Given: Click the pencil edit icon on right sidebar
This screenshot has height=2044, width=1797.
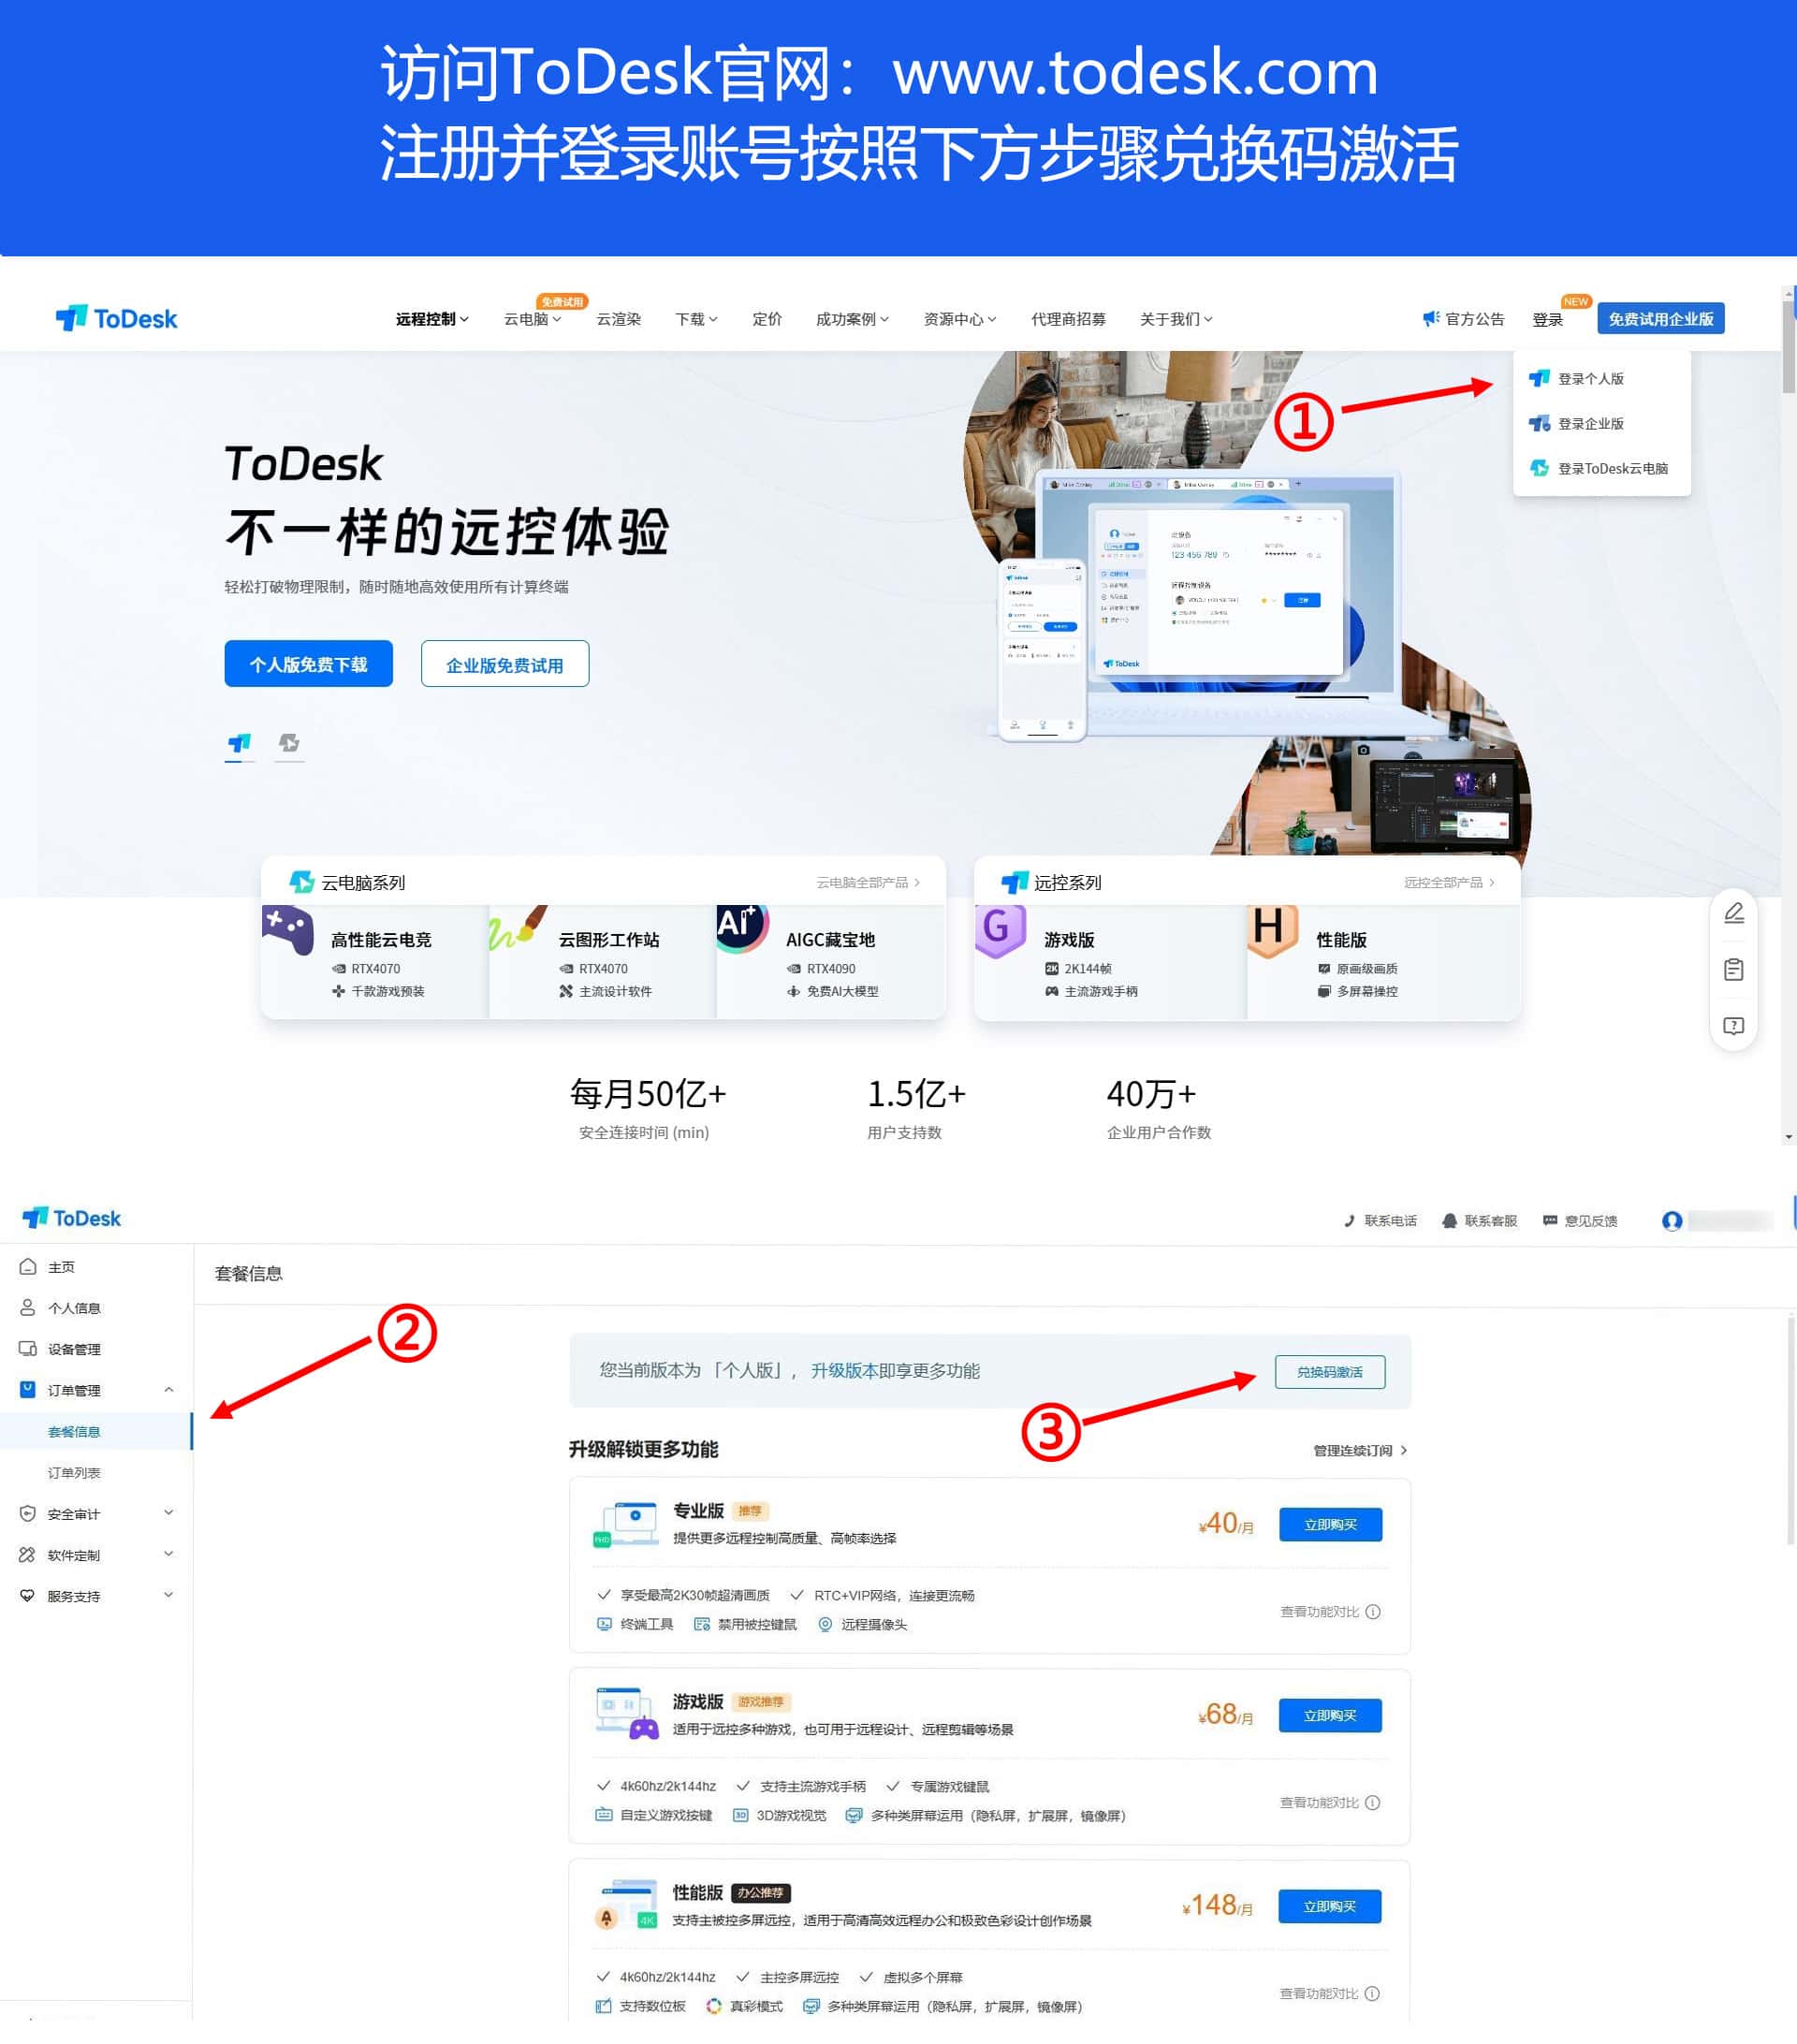Looking at the screenshot, I should pyautogui.click(x=1733, y=913).
